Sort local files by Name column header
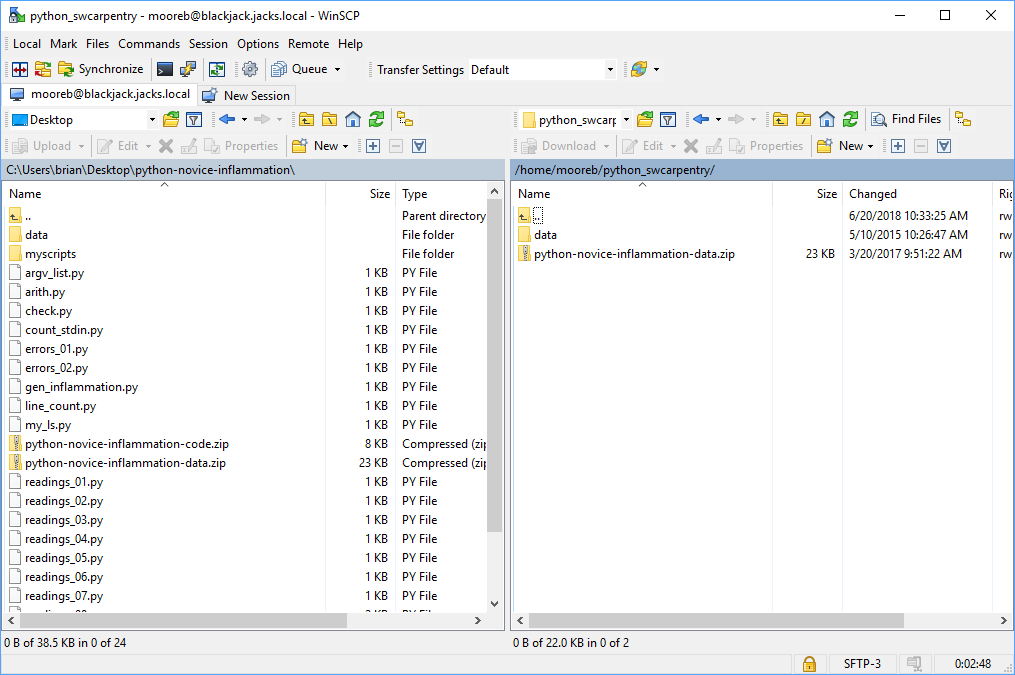Image resolution: width=1015 pixels, height=675 pixels. [x=164, y=194]
